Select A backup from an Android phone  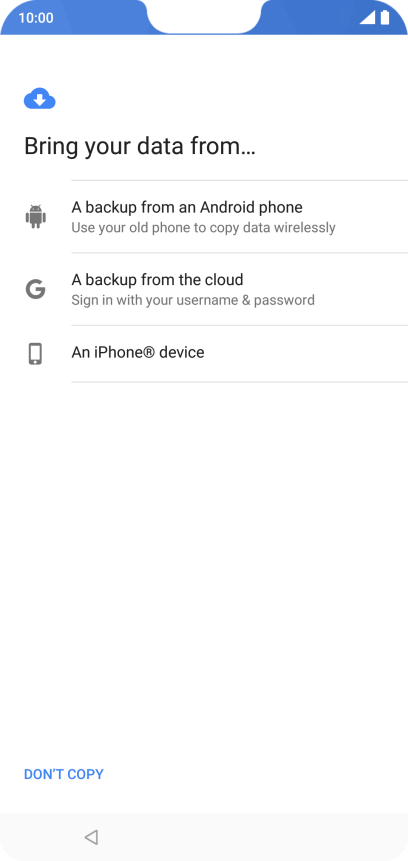pos(204,216)
